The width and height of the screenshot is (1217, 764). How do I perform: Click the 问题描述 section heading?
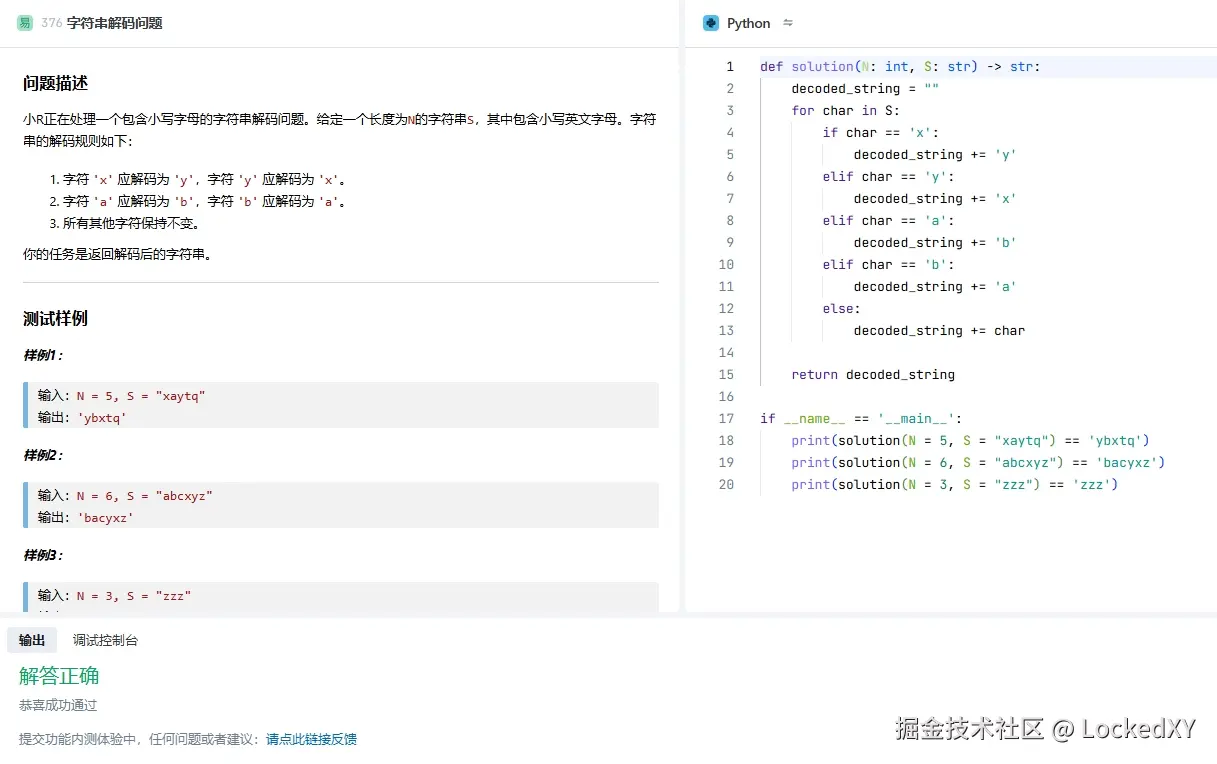[55, 84]
